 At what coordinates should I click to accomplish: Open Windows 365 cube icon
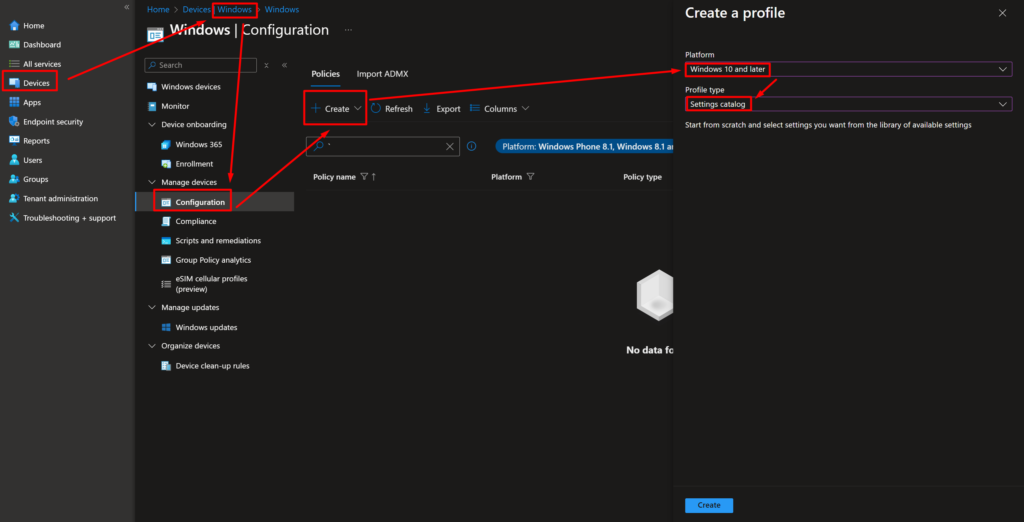pyautogui.click(x=166, y=144)
